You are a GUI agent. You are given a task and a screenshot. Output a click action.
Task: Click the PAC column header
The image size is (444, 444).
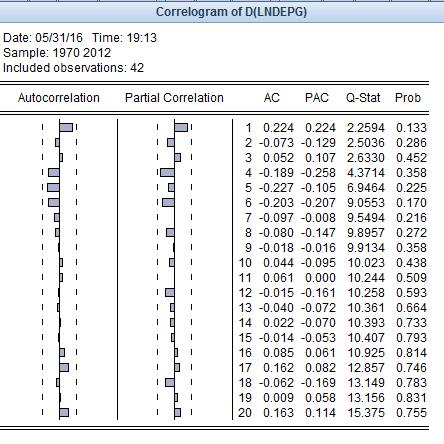pos(317,98)
